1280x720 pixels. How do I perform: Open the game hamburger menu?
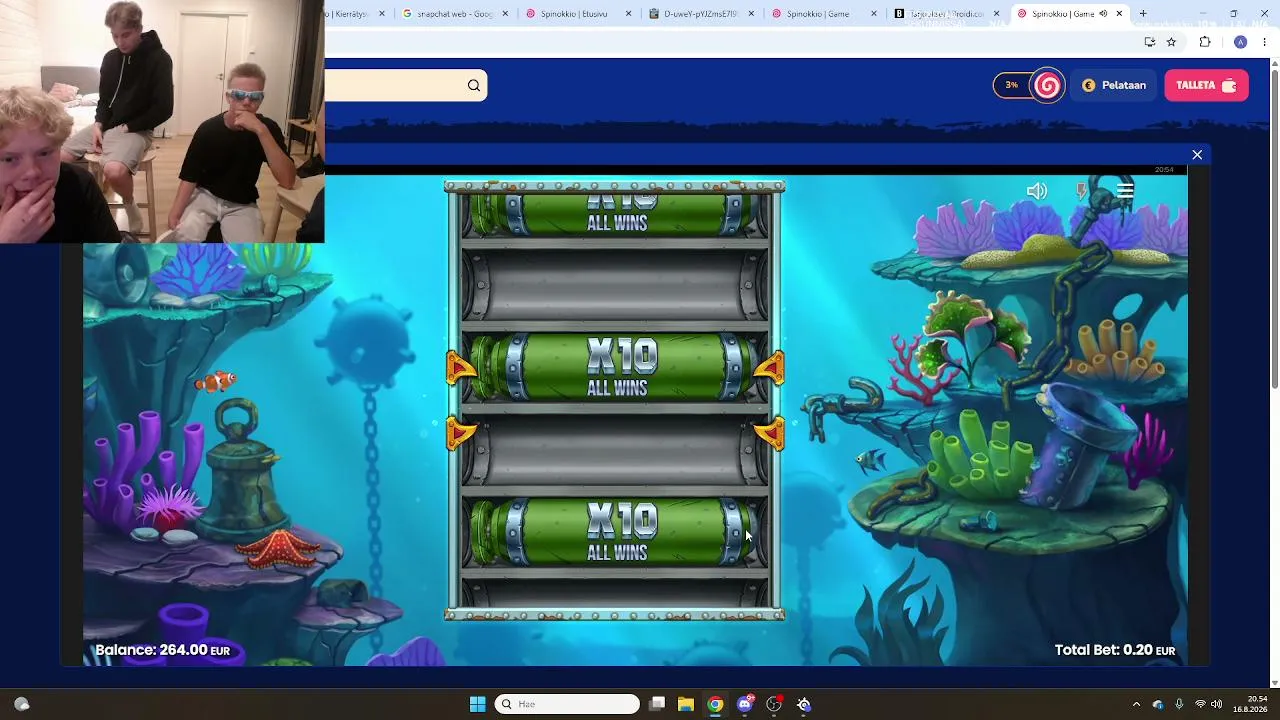coord(1125,191)
